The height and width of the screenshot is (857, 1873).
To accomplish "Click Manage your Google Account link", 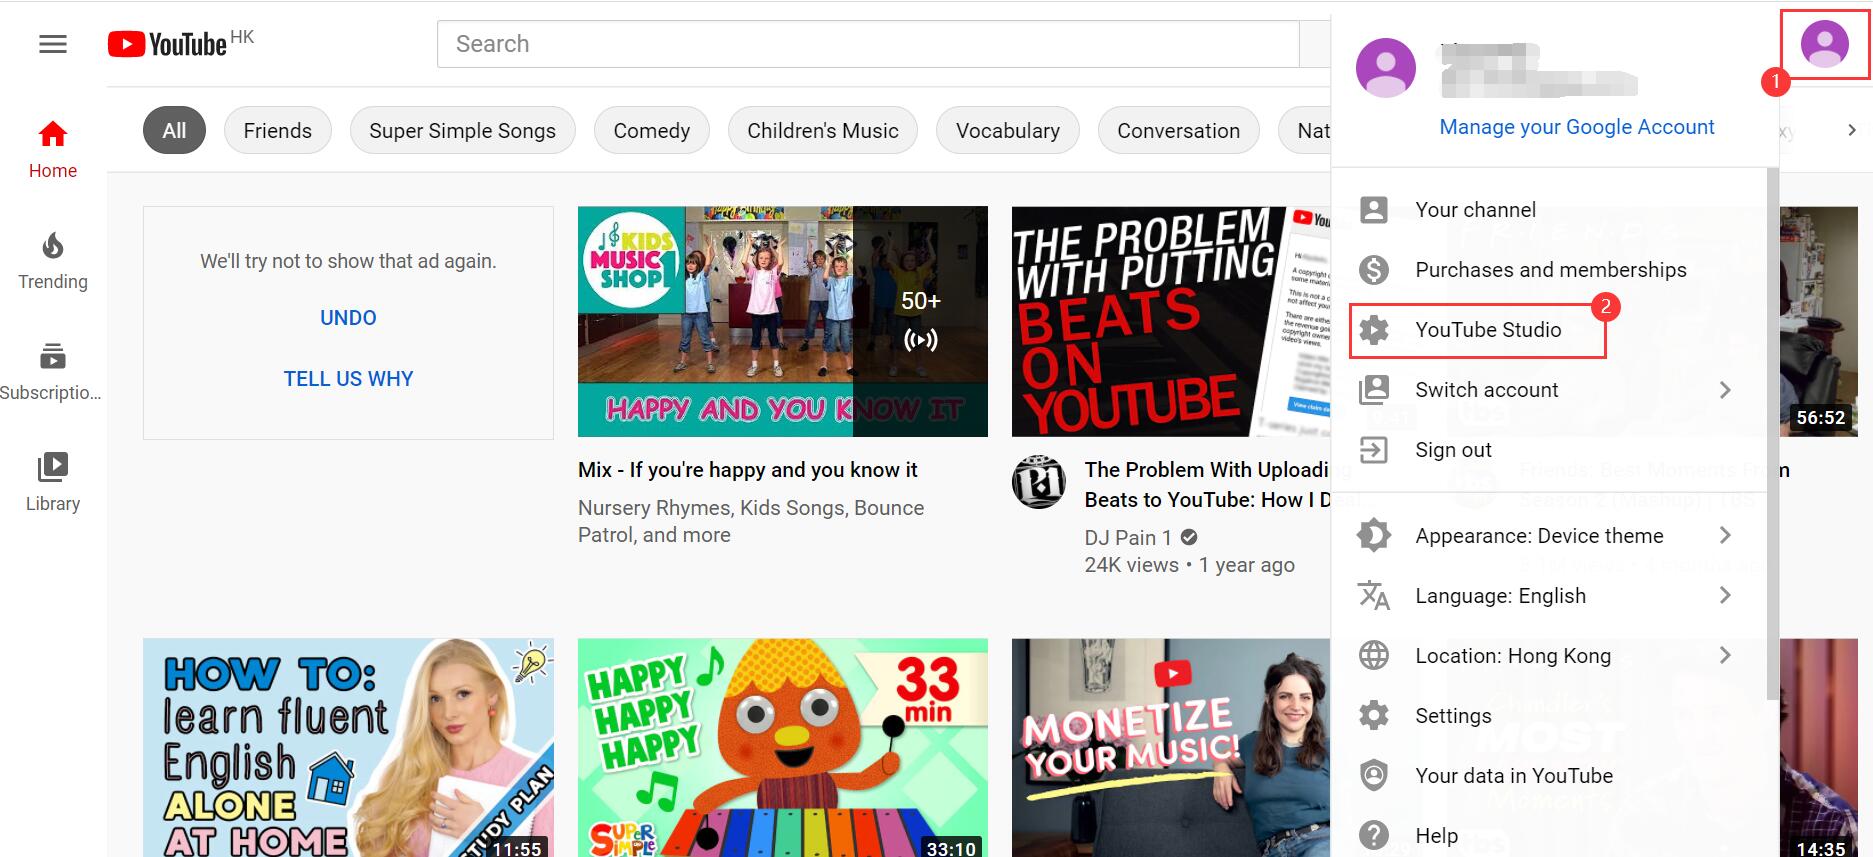I will click(1576, 127).
